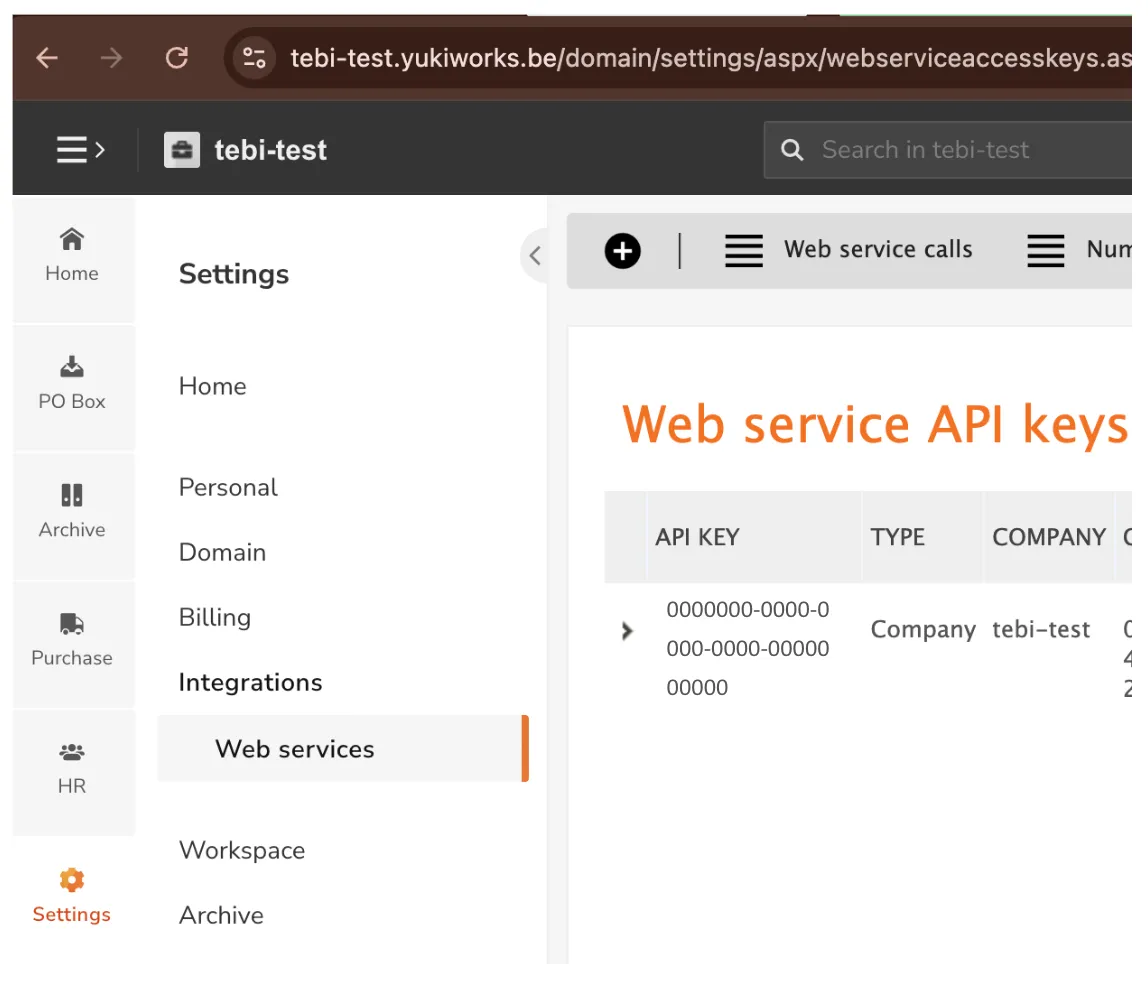Open the PO Box inbox
The image size is (1148, 1006).
pos(72,383)
